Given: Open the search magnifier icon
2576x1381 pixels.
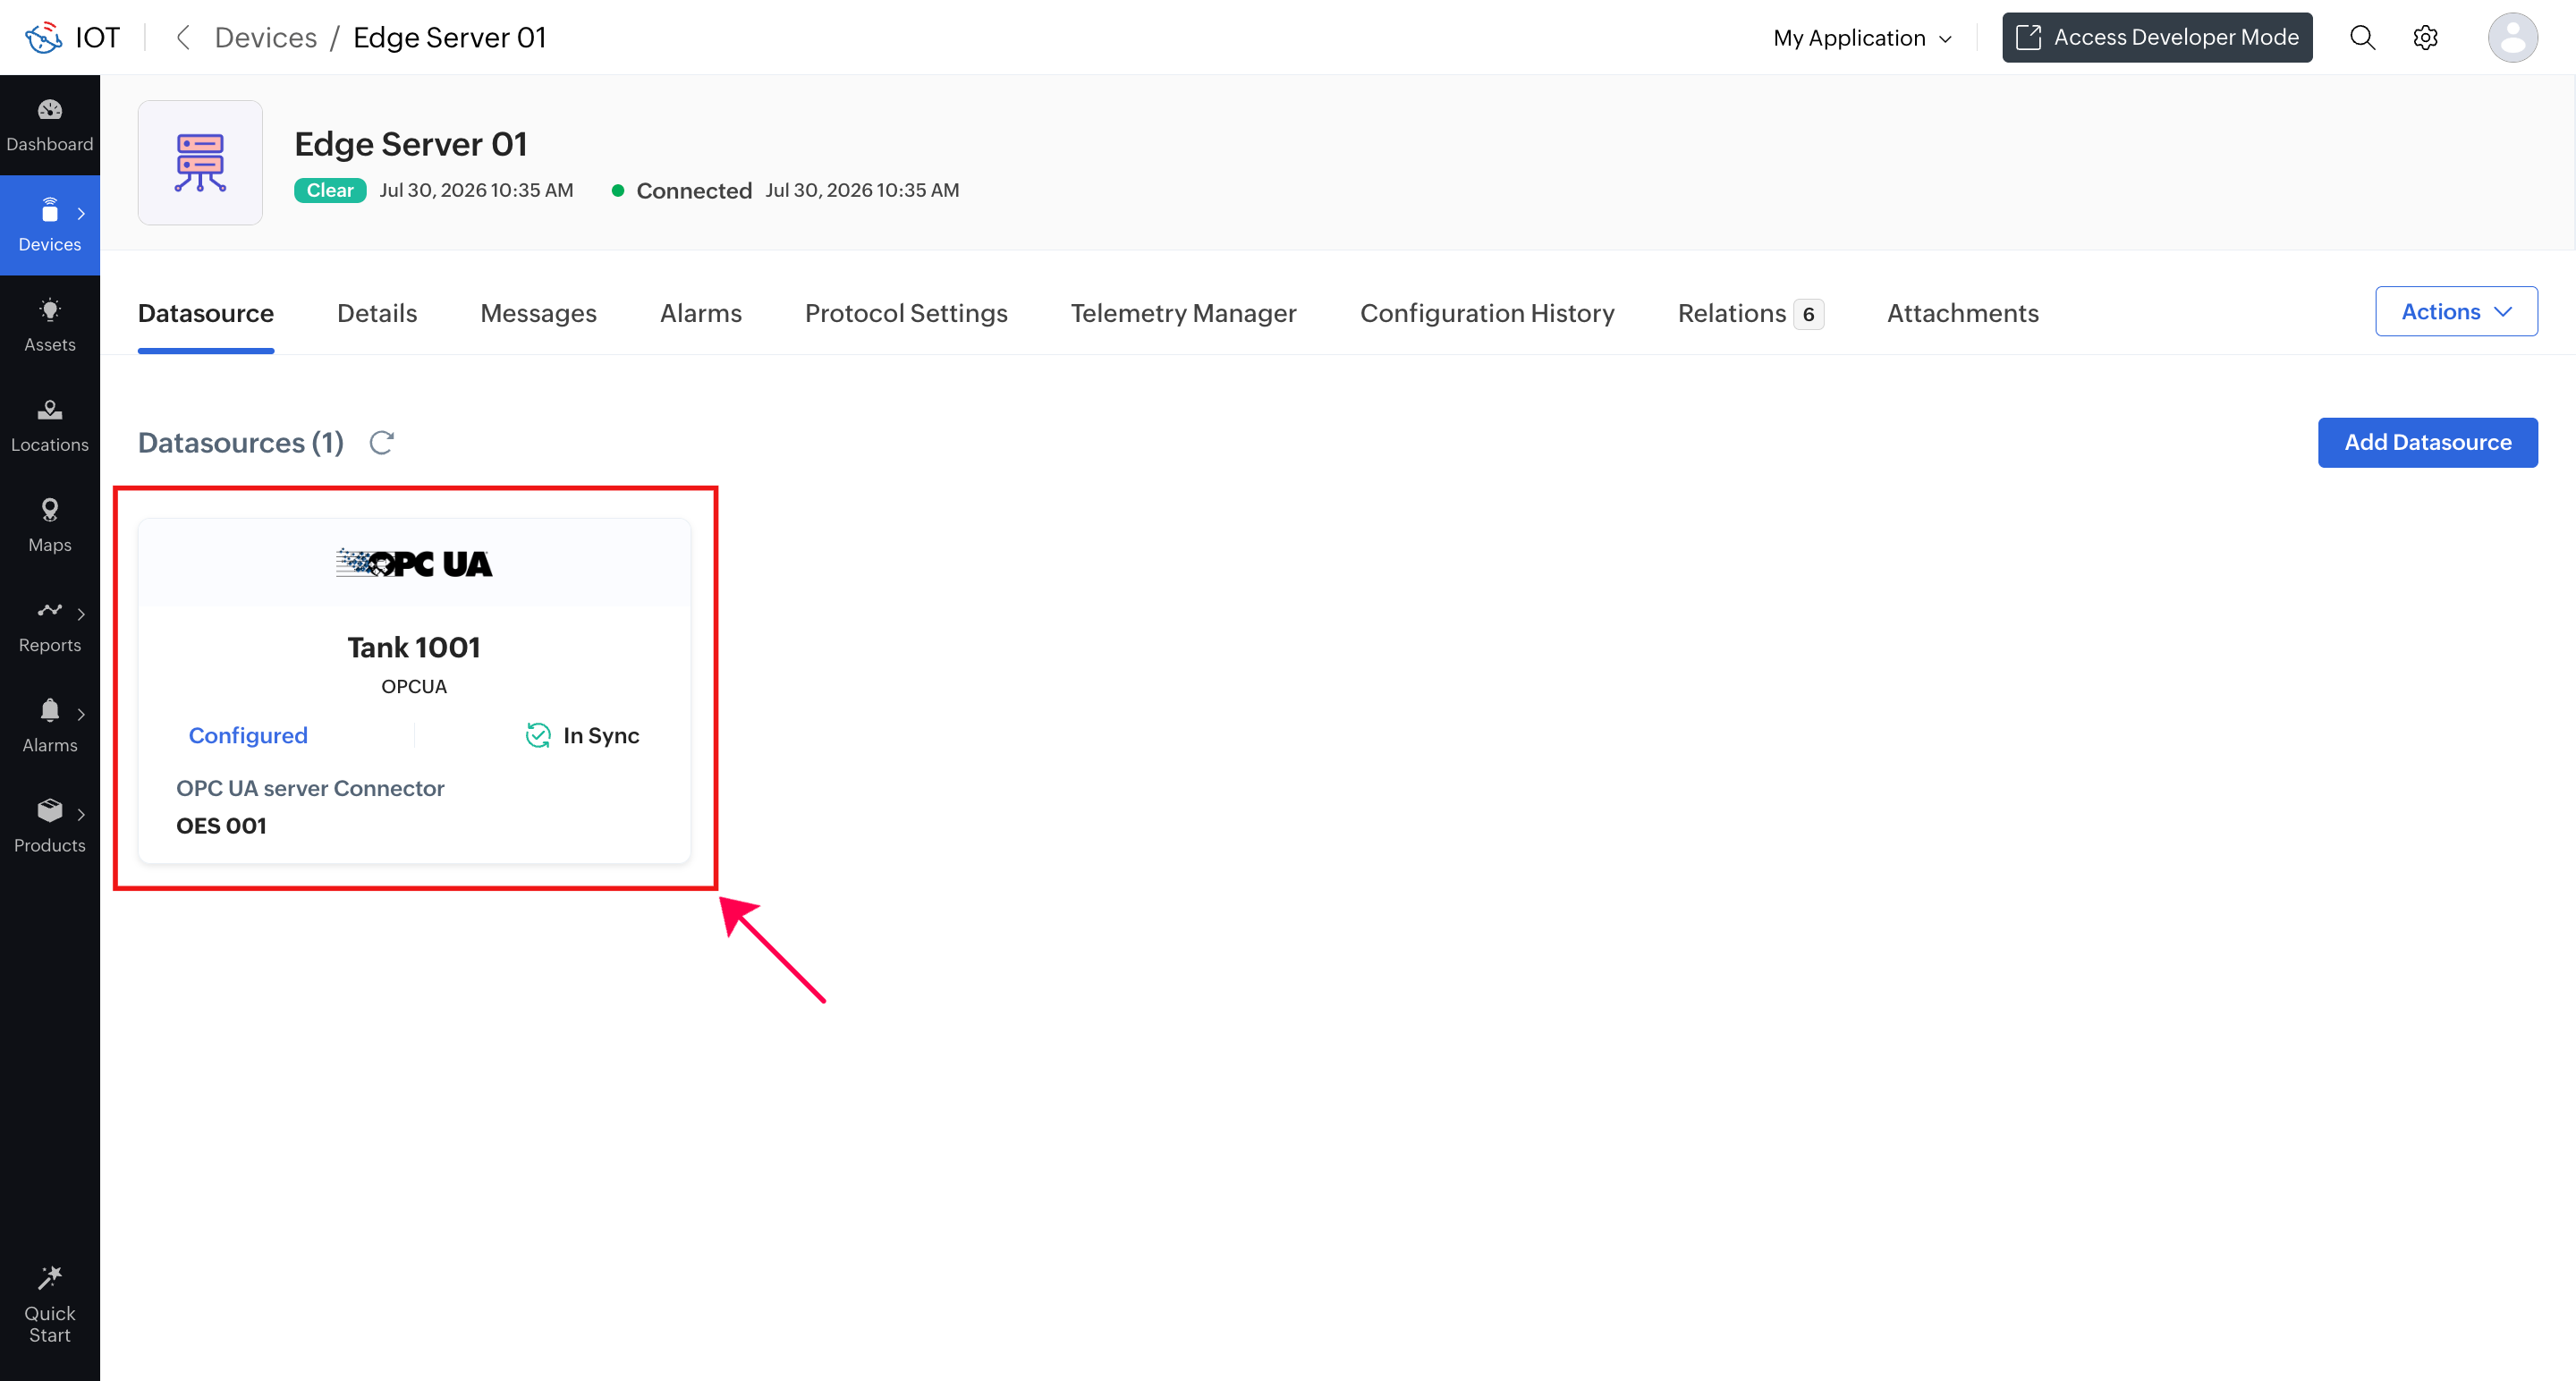Looking at the screenshot, I should 2362,37.
